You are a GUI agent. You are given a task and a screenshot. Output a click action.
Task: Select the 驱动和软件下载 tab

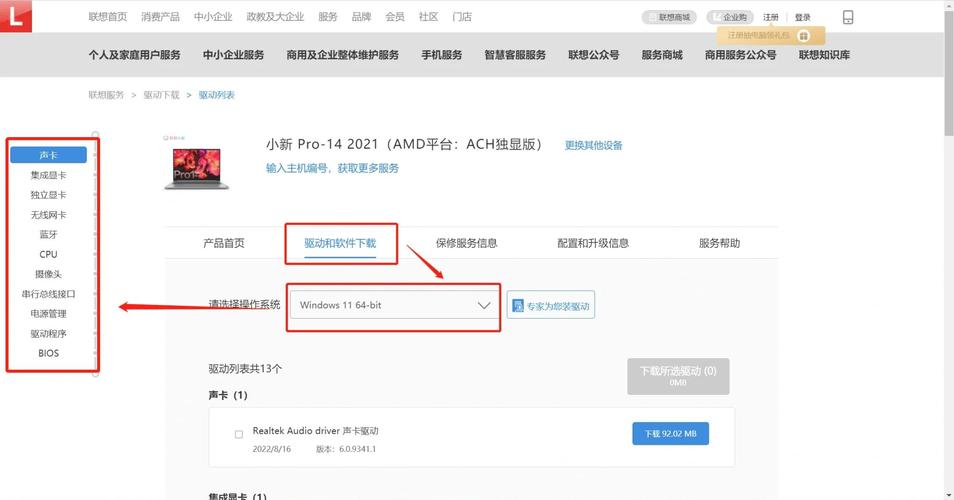click(340, 243)
